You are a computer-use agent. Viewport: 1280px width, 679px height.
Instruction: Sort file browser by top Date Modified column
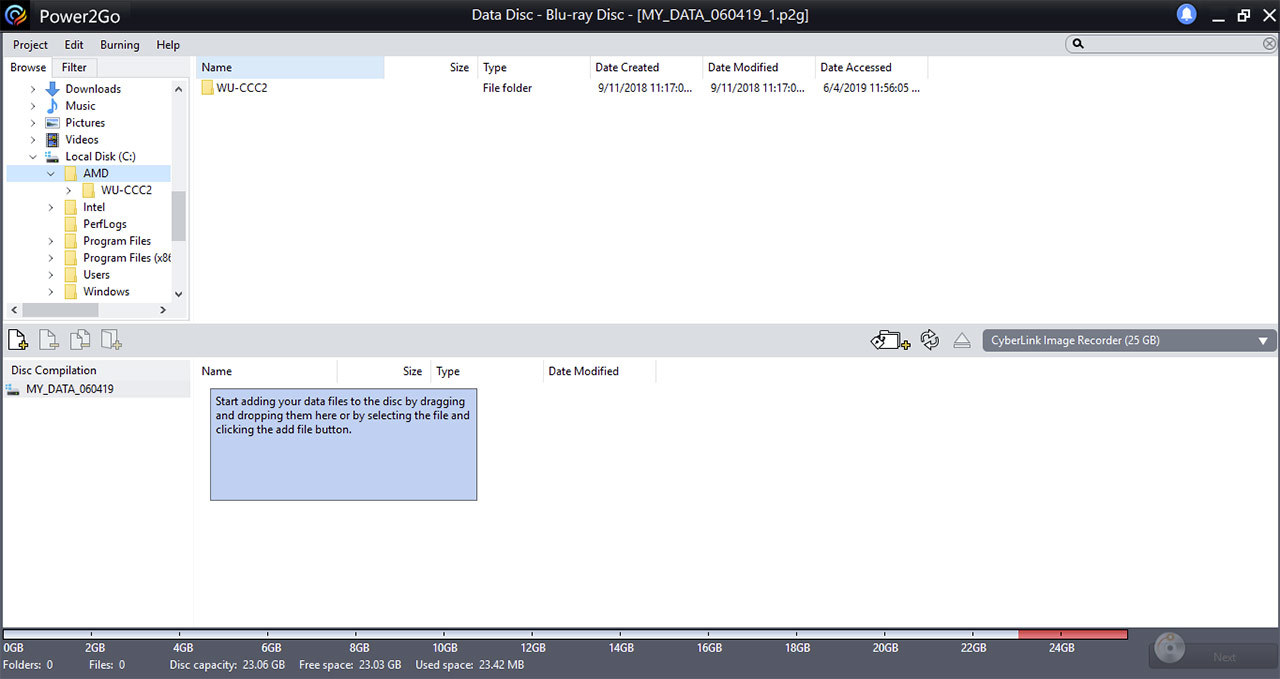(759, 67)
